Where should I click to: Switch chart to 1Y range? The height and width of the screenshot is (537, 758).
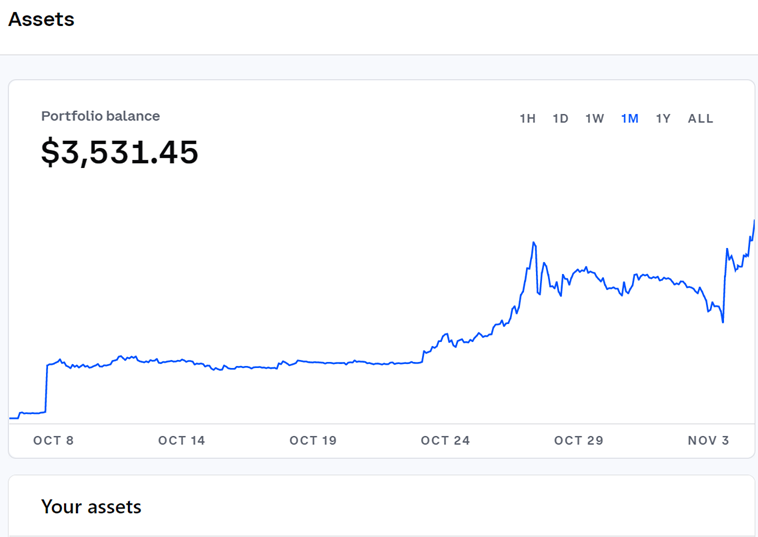663,118
